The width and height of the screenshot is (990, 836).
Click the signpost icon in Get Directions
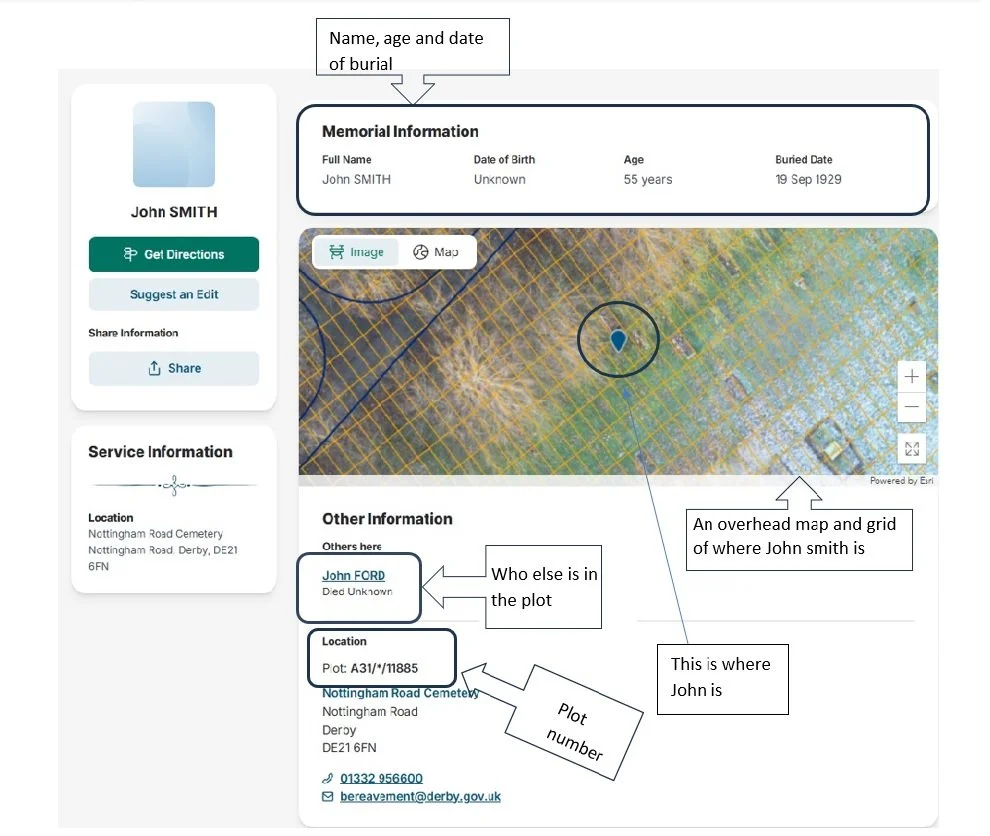[x=130, y=254]
